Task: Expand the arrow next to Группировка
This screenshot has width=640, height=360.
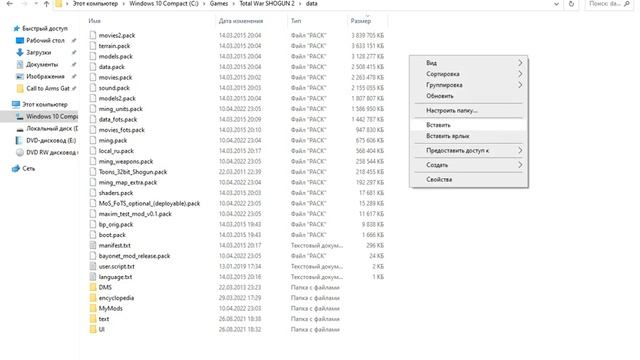Action: pos(520,85)
